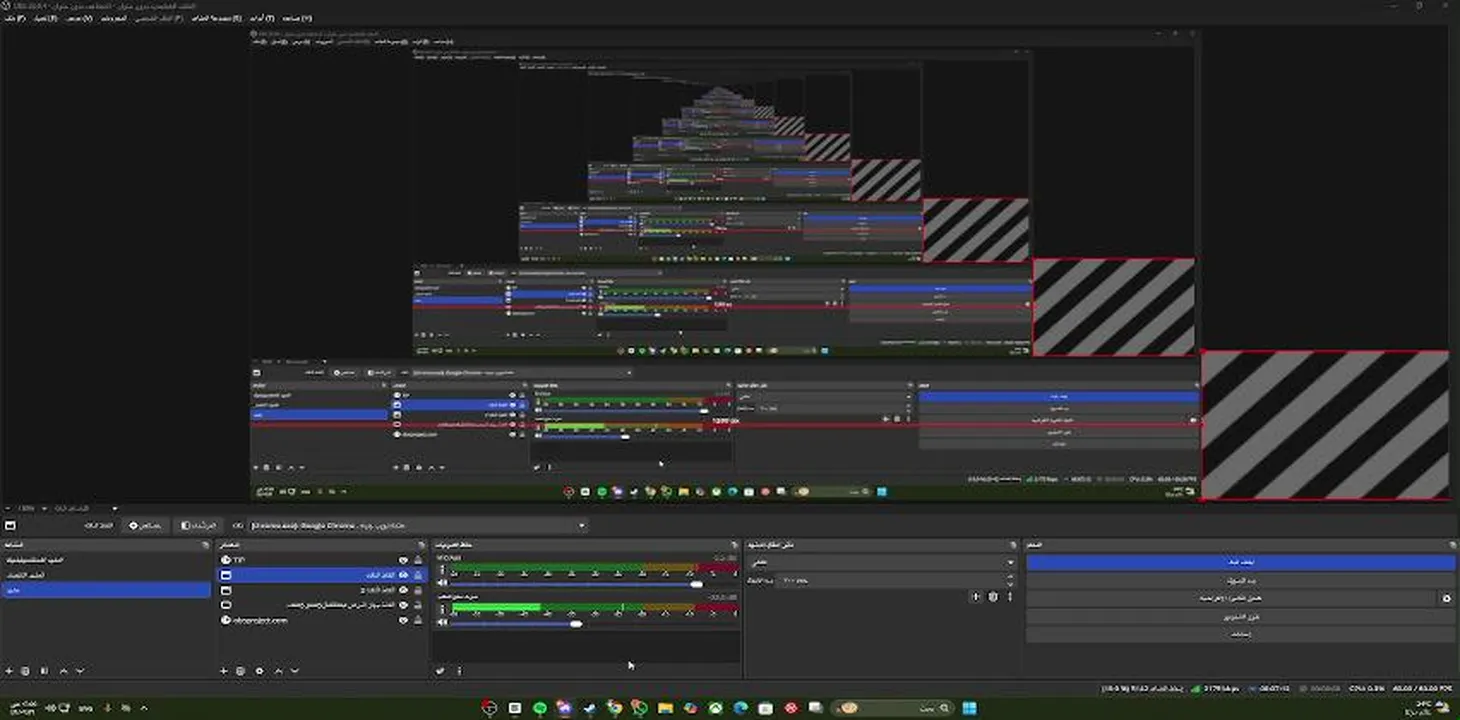Open window selection dropdown showing Google Chrome
The width and height of the screenshot is (1460, 720).
(x=418, y=525)
